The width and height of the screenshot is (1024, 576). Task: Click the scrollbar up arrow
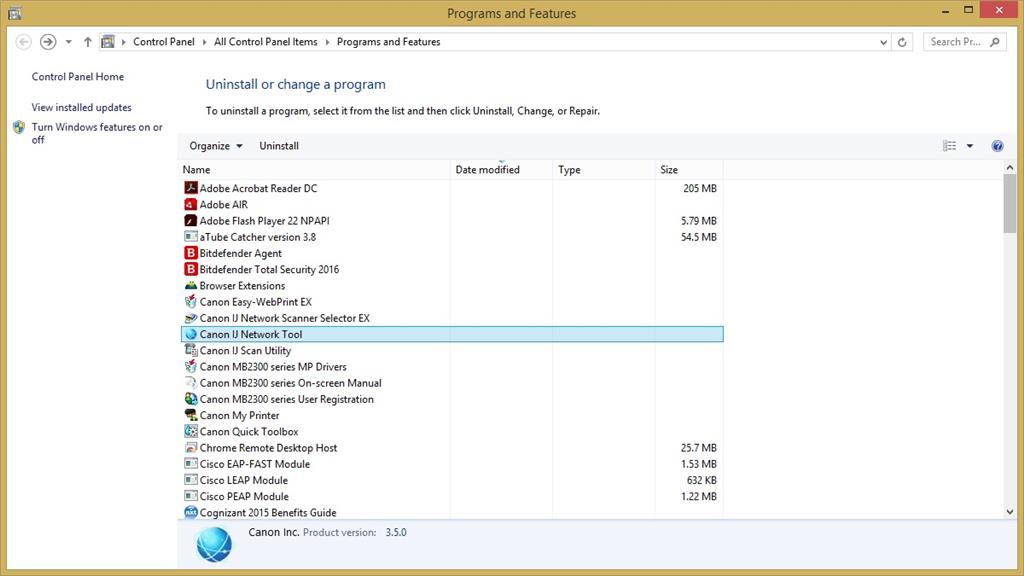click(1010, 168)
